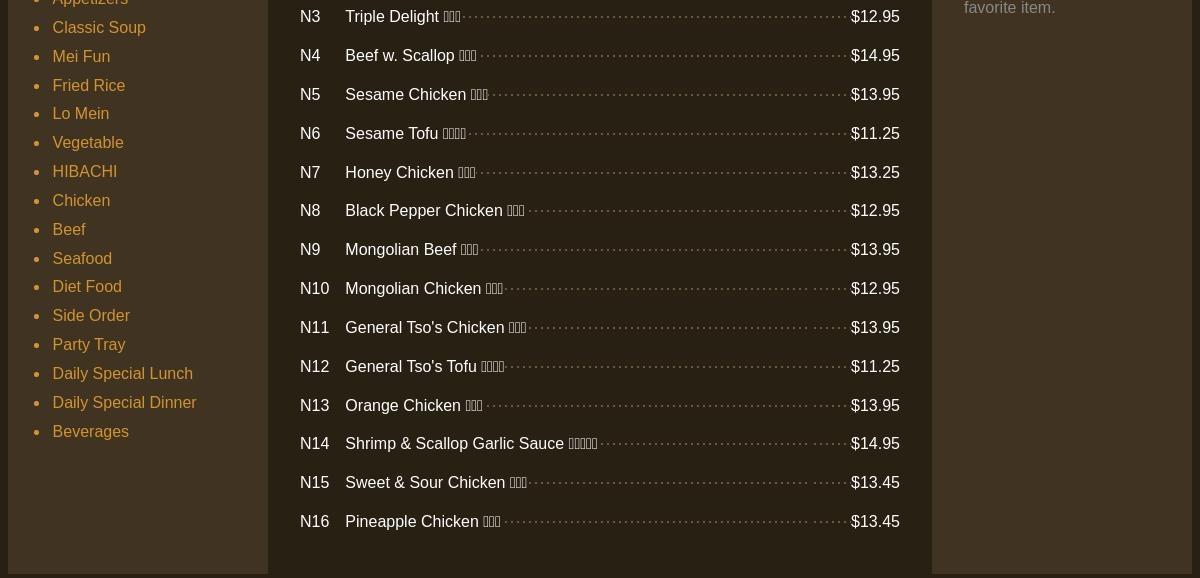The image size is (1200, 578).
Task: Click the HIBACHI menu link
Action: point(84,172)
